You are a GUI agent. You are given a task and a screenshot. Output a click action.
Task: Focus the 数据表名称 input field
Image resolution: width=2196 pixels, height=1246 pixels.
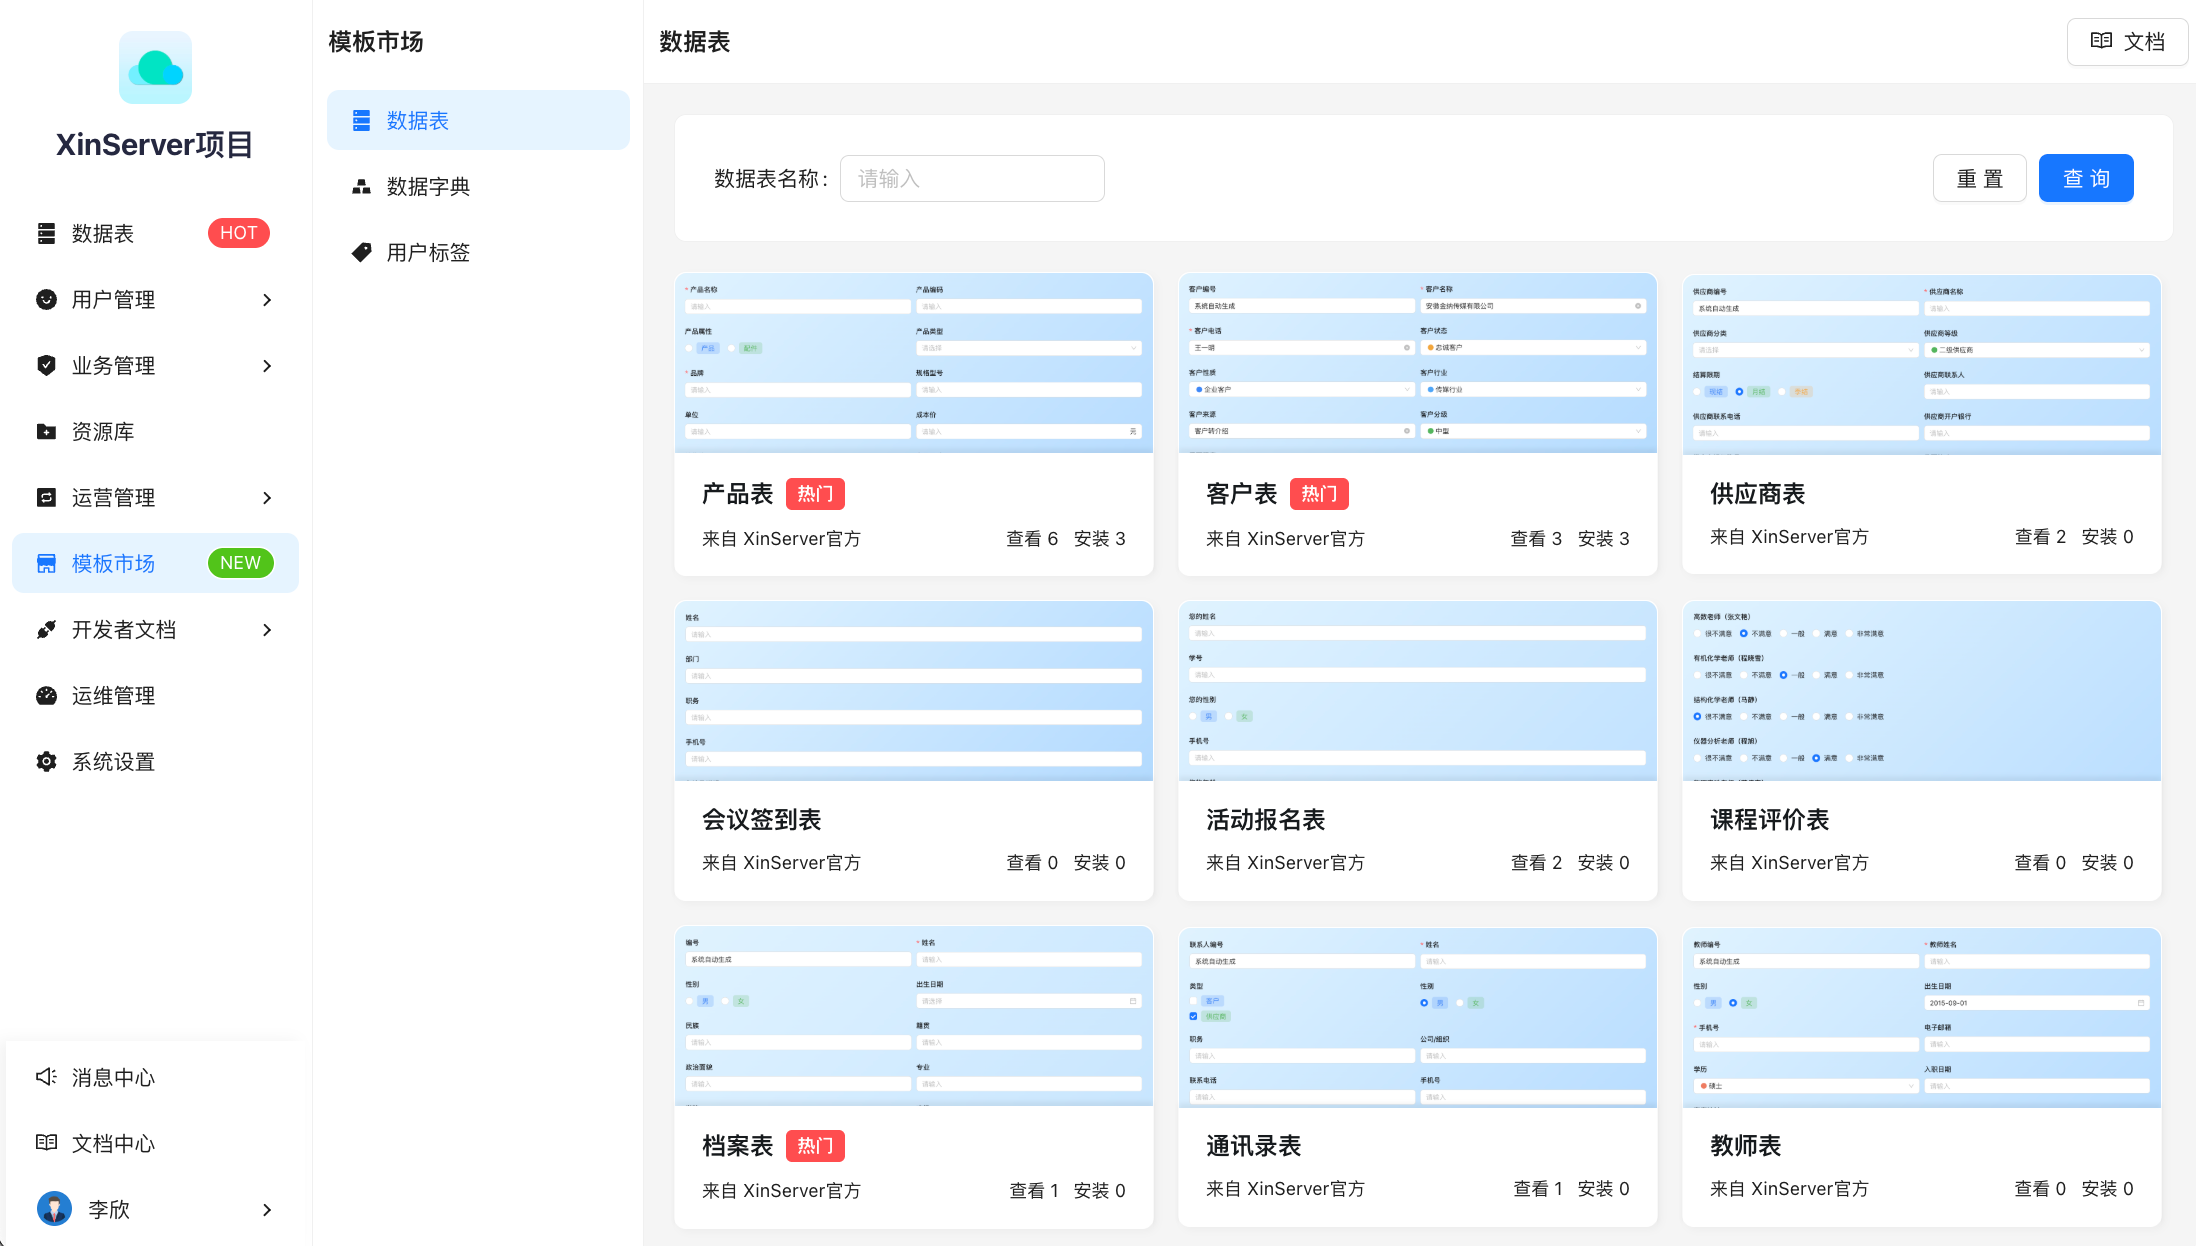[971, 178]
